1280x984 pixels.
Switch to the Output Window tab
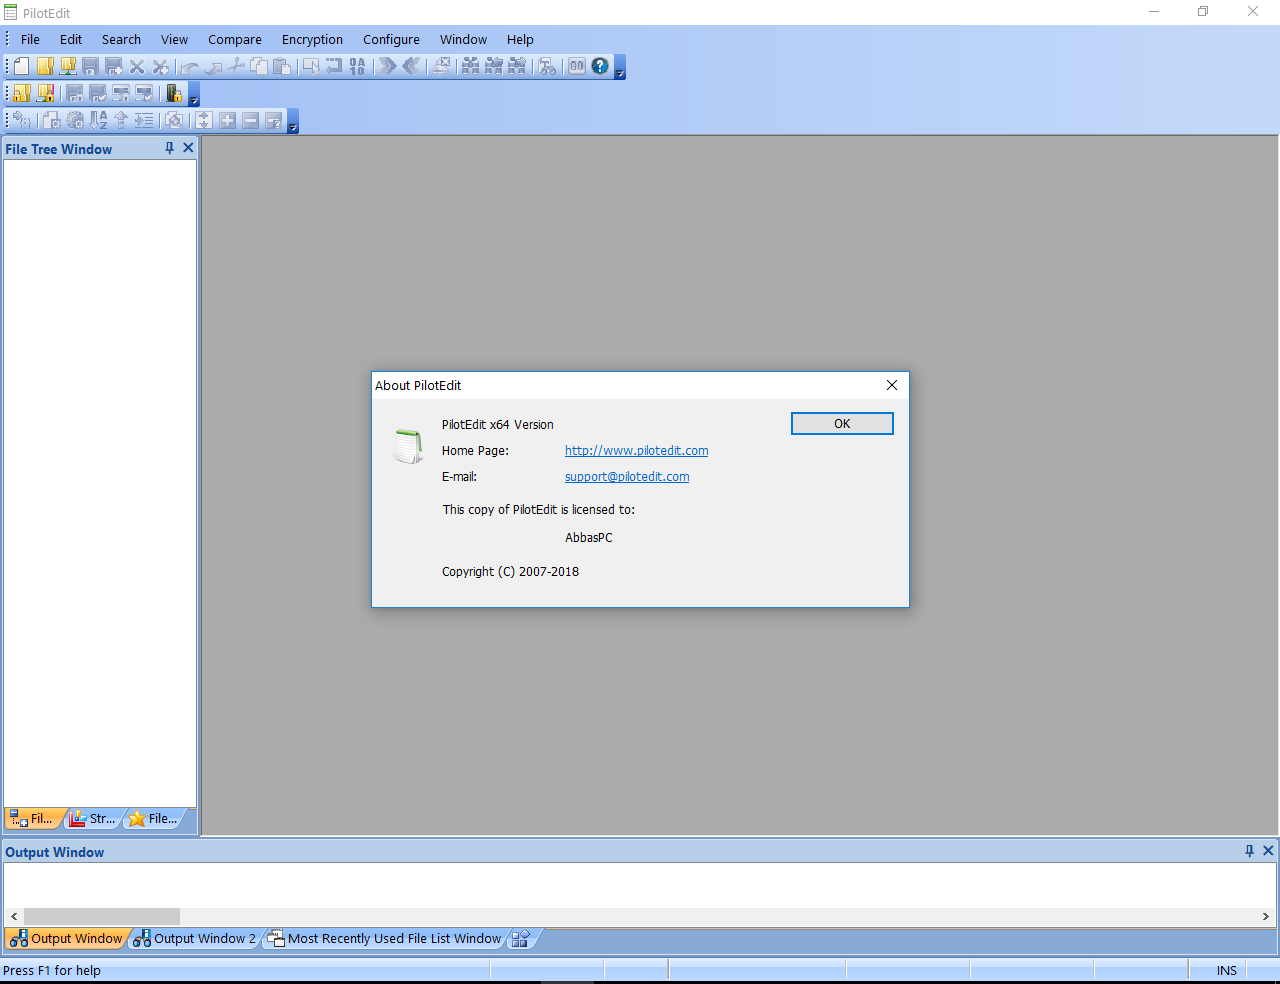tap(66, 938)
